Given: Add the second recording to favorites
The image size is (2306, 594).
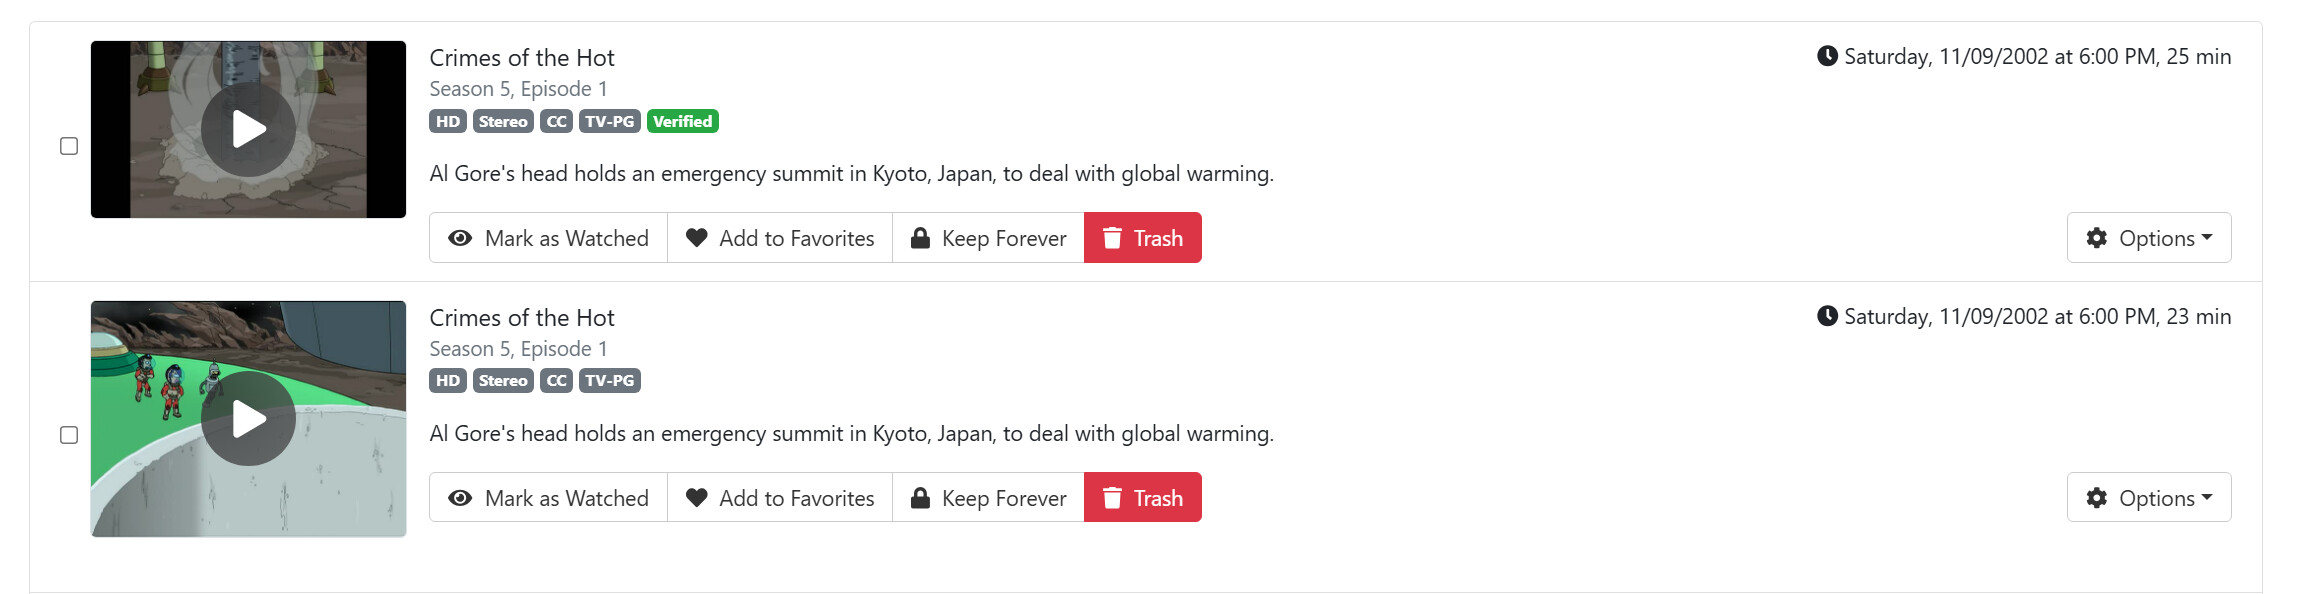Looking at the screenshot, I should 780,498.
